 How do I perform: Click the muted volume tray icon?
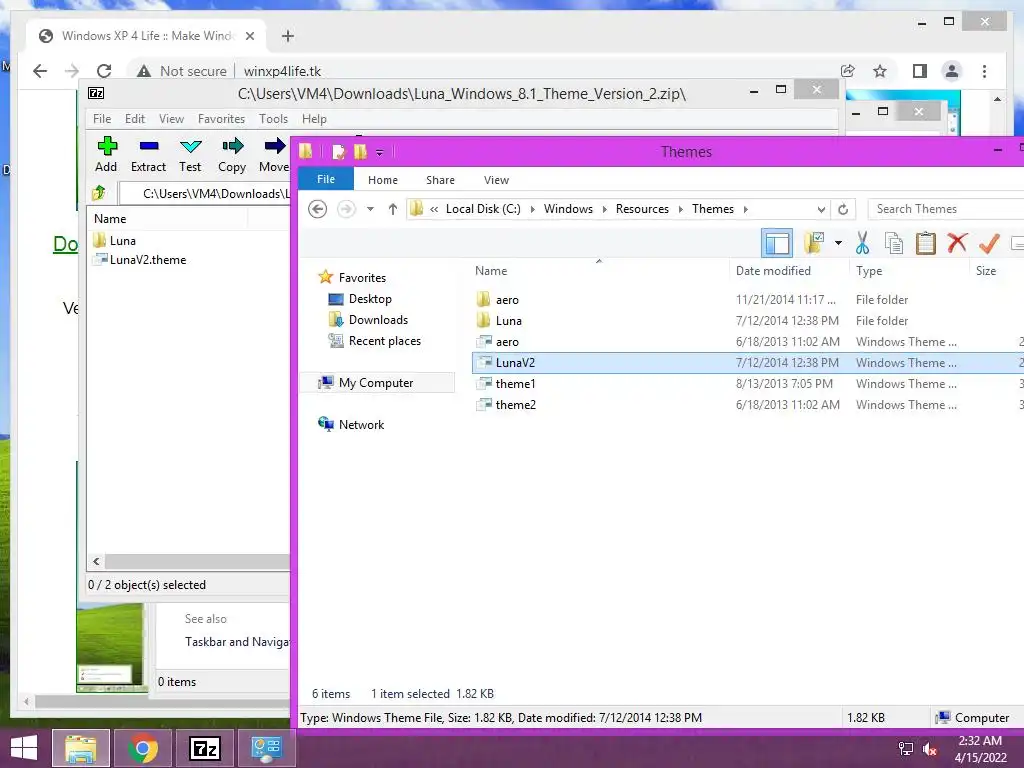930,749
